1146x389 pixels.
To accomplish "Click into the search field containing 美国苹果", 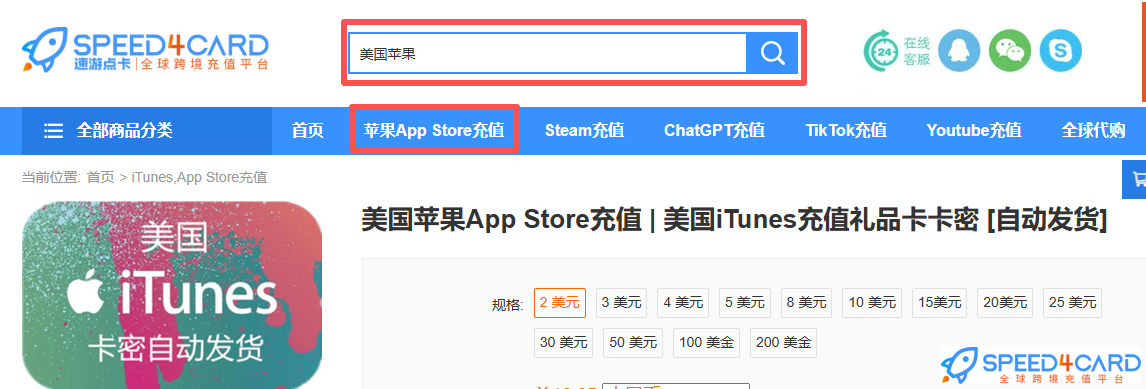I will (547, 53).
